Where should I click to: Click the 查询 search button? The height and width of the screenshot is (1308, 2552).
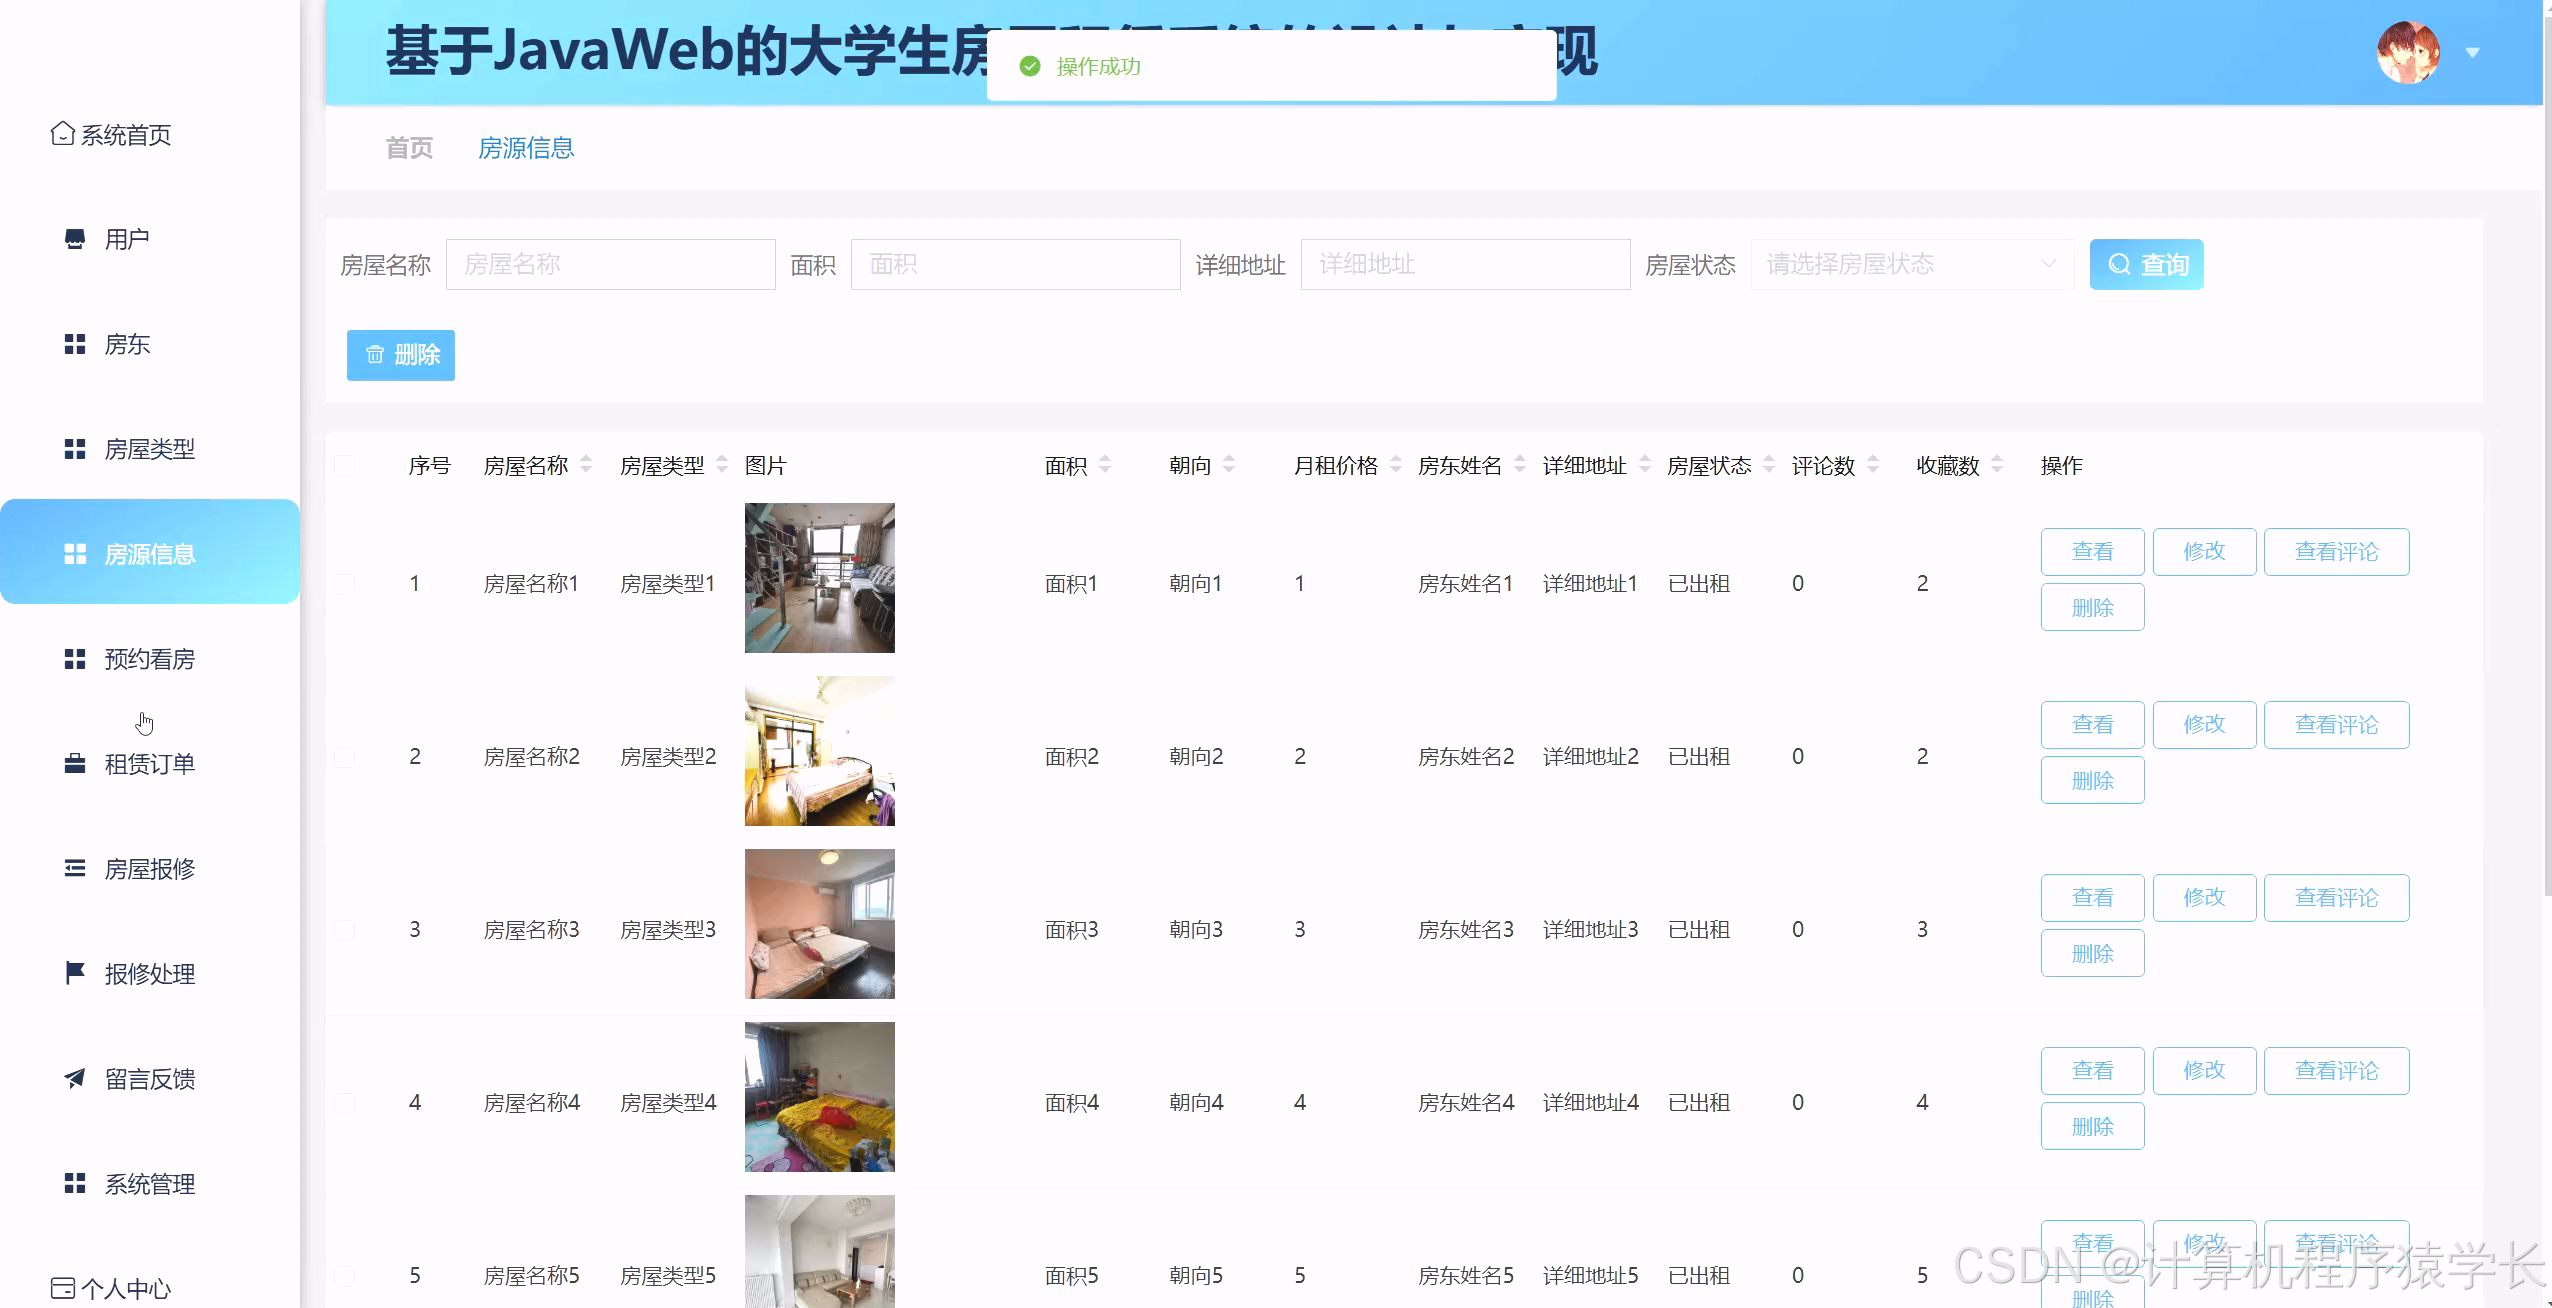coord(2146,264)
